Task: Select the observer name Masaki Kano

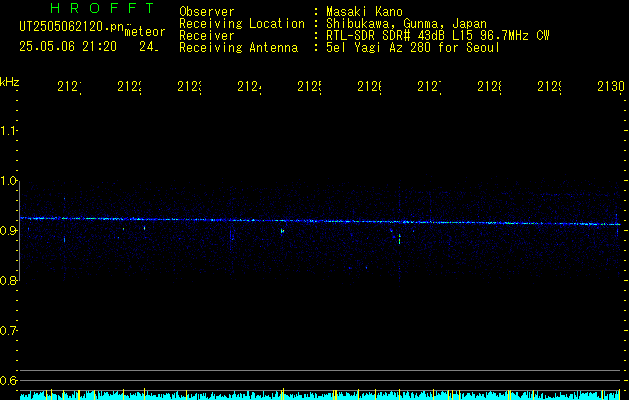Action: (364, 12)
